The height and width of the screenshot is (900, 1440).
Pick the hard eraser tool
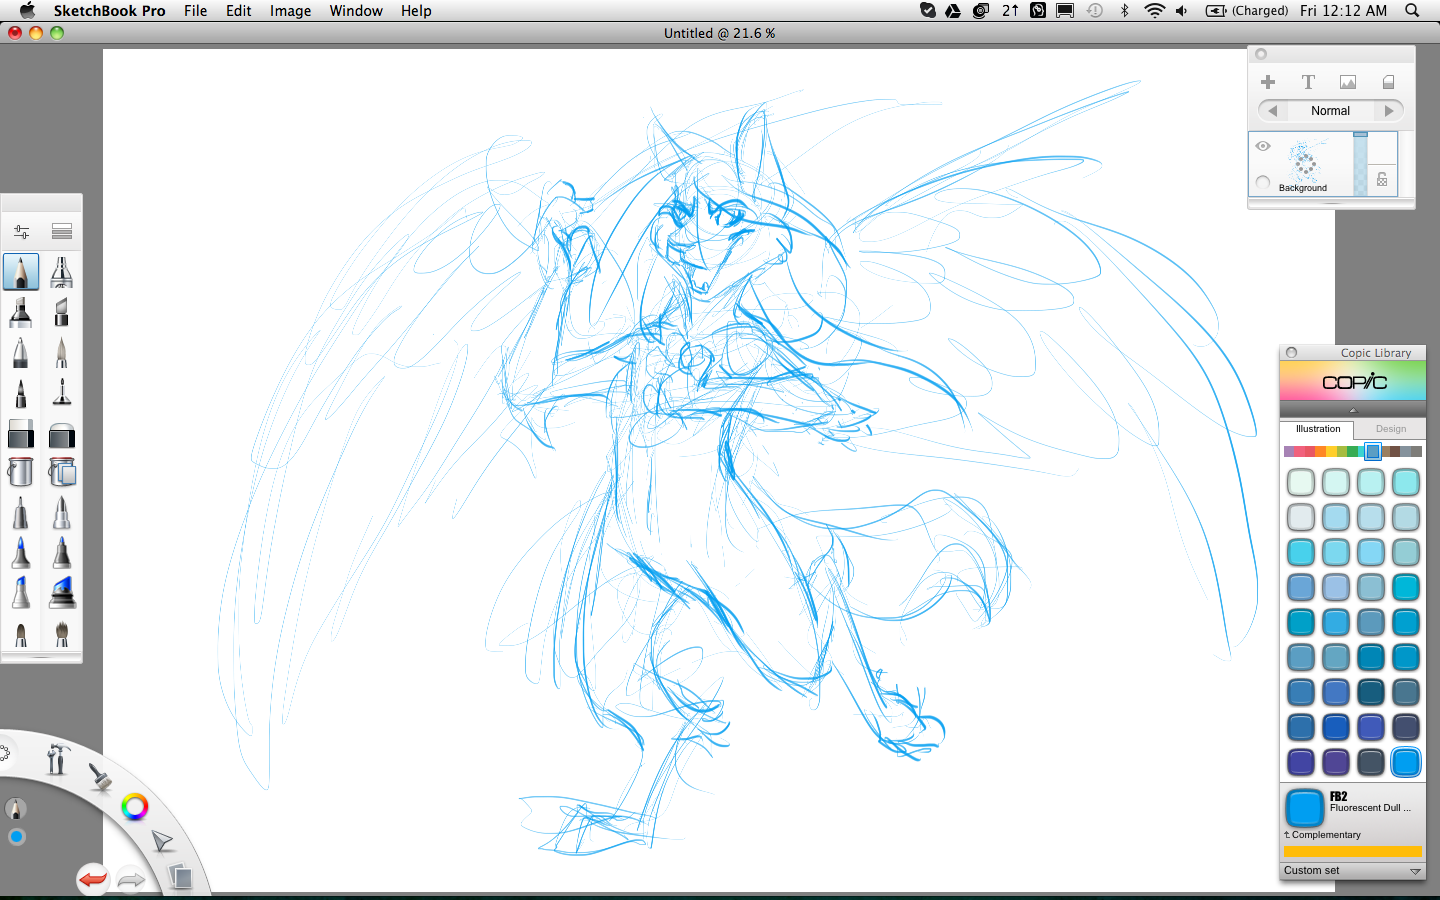(20, 435)
